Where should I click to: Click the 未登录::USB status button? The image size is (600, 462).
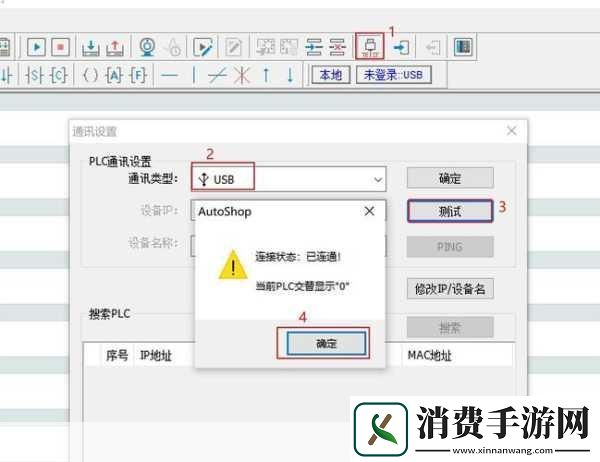pyautogui.click(x=394, y=75)
